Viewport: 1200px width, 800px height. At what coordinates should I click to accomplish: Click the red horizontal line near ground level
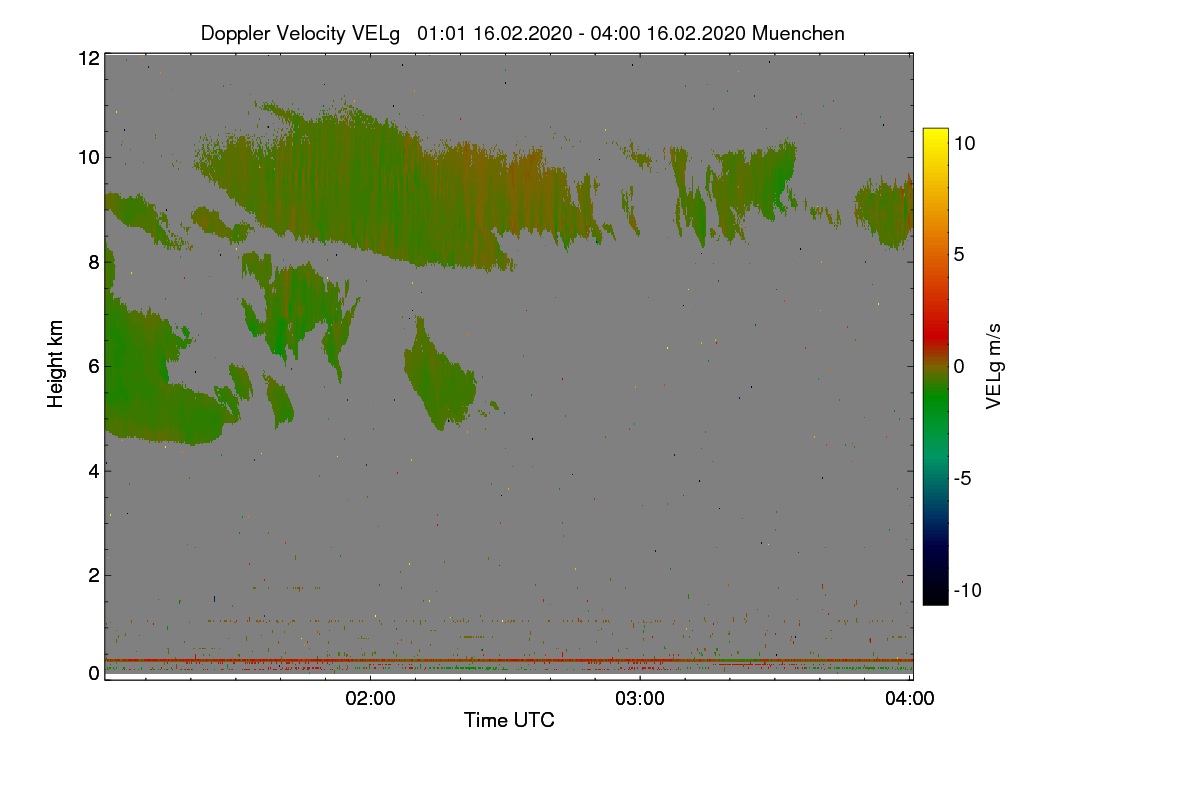509,660
